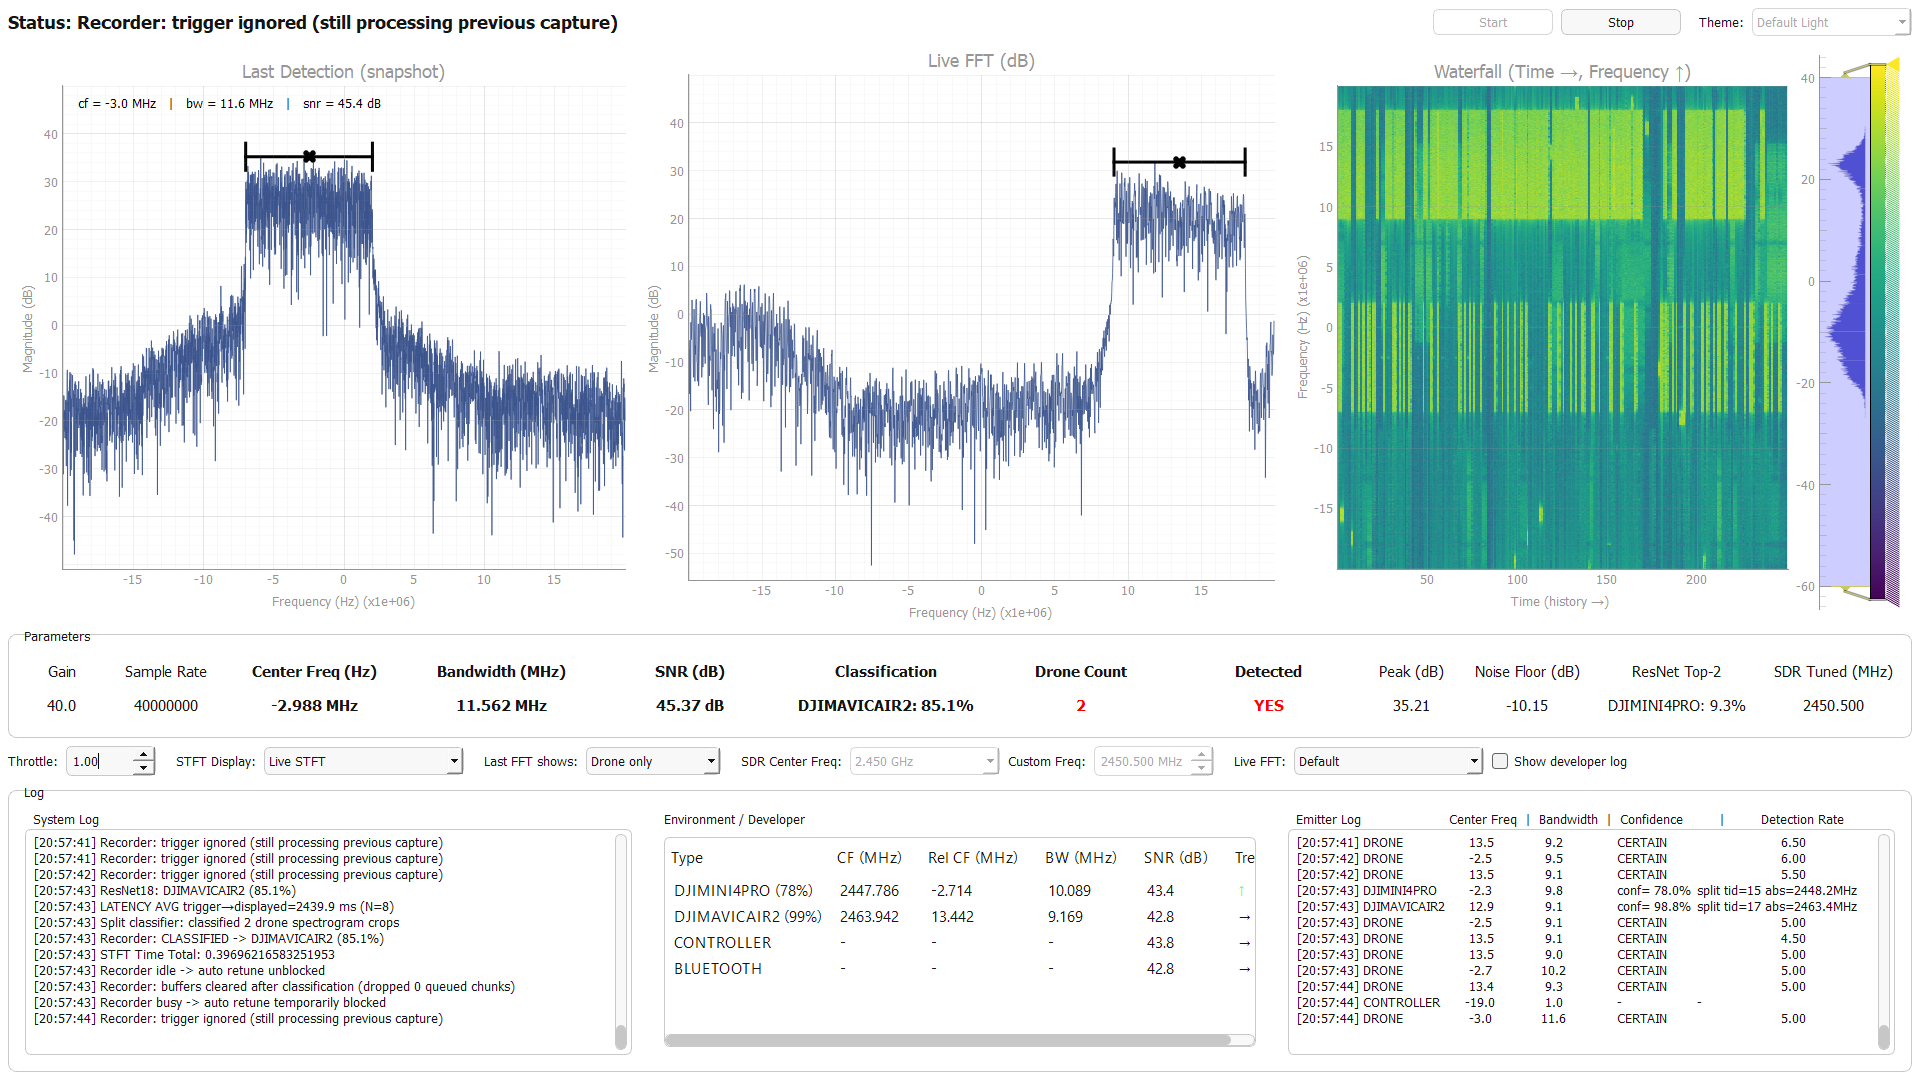Expand the Last FFT shows dropdown
This screenshot has width=1919, height=1079.
652,761
